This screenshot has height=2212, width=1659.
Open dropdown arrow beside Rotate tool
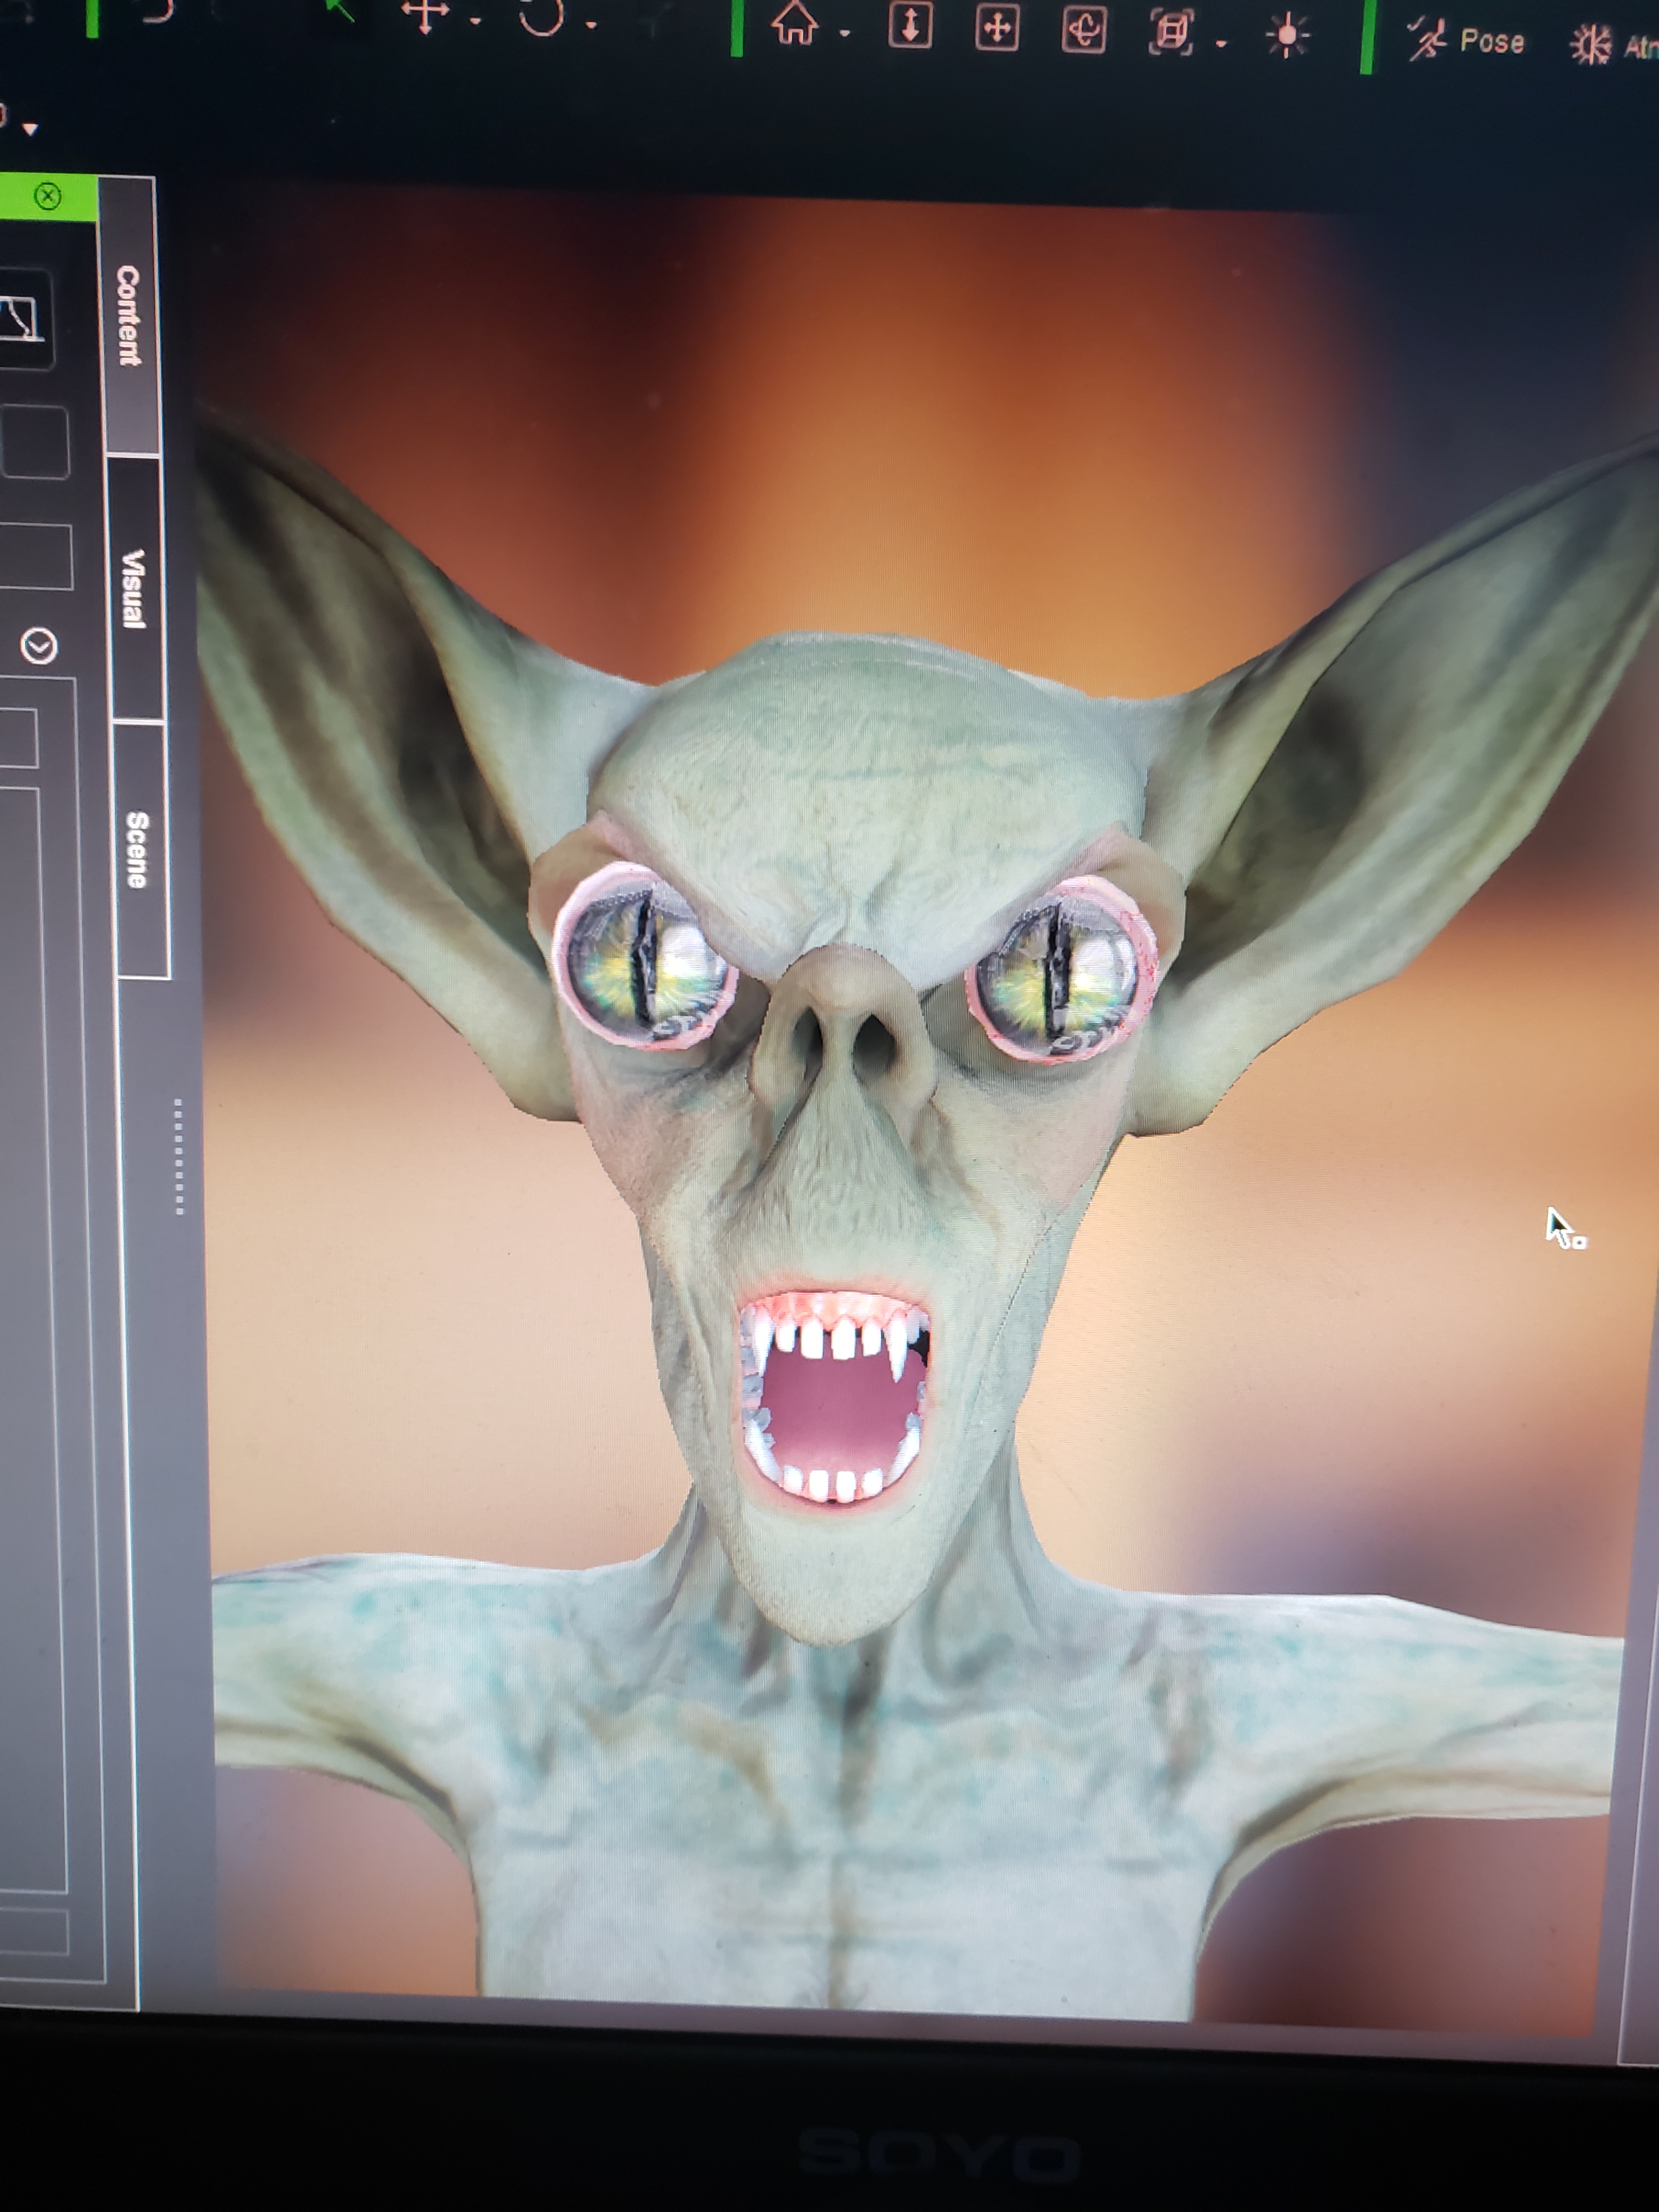point(591,24)
